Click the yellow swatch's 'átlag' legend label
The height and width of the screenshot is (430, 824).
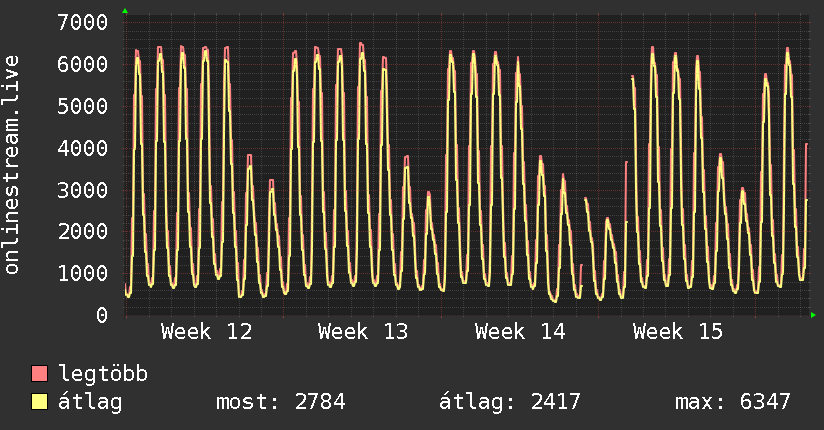[90, 402]
